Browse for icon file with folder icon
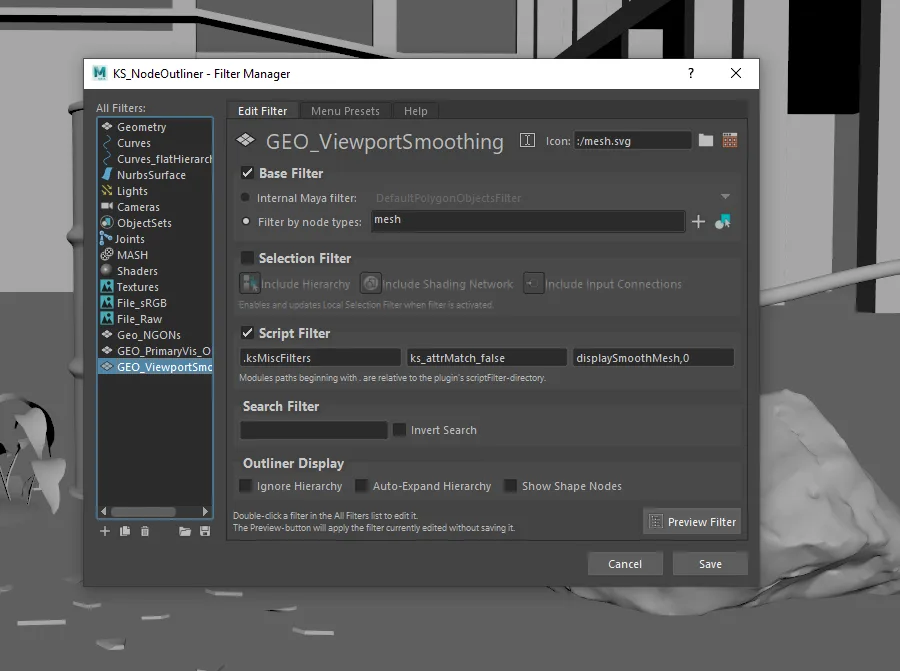This screenshot has height=671, width=900. [706, 141]
